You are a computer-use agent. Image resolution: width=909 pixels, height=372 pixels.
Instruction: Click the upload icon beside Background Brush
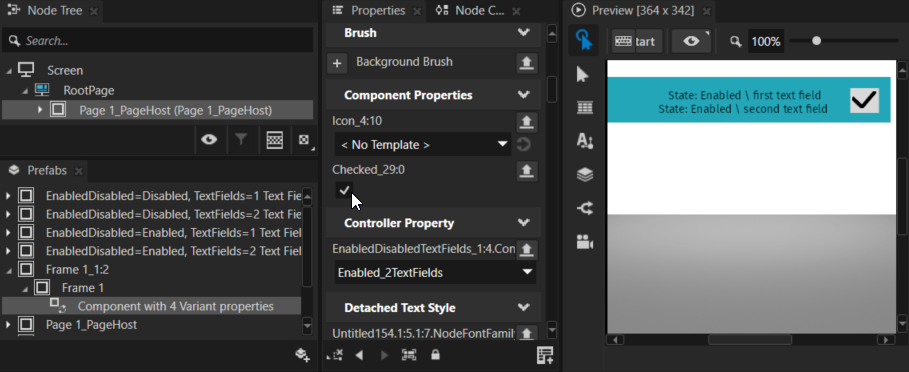pos(526,63)
